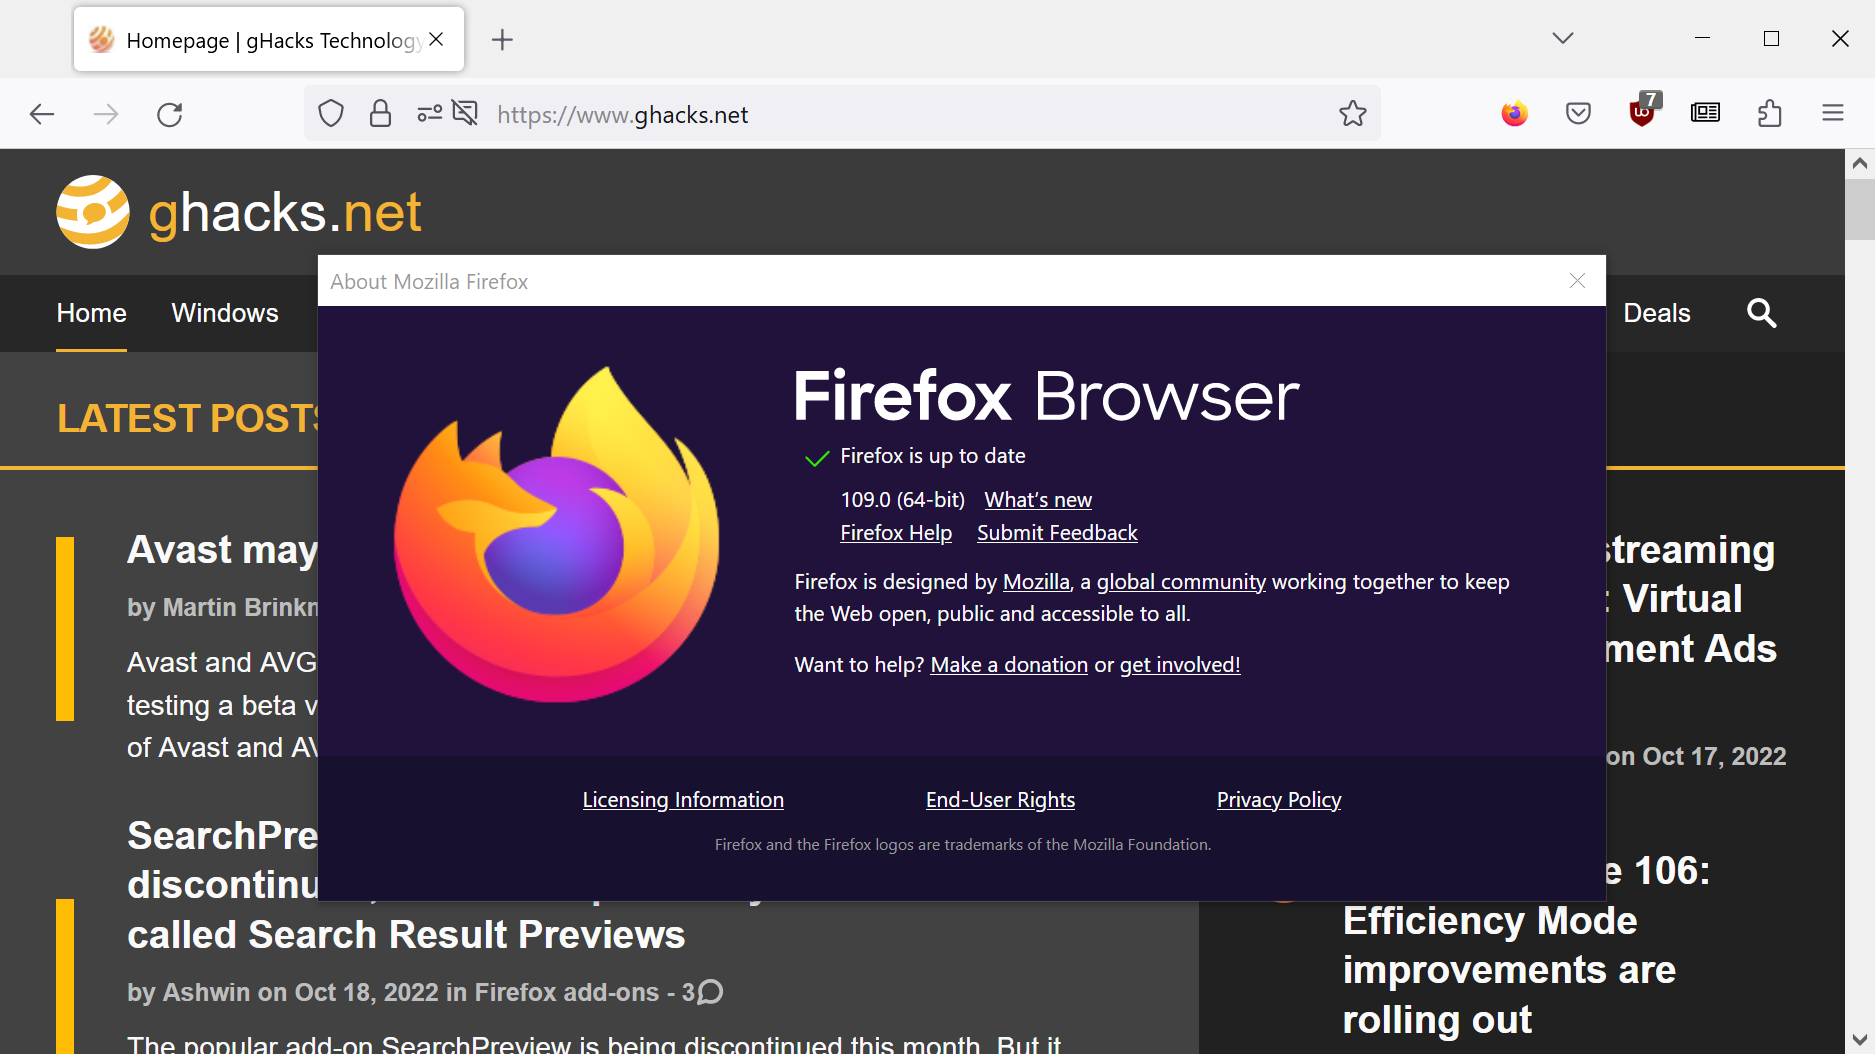The width and height of the screenshot is (1875, 1054).
Task: Open End-User Rights link
Action: coord(1000,800)
